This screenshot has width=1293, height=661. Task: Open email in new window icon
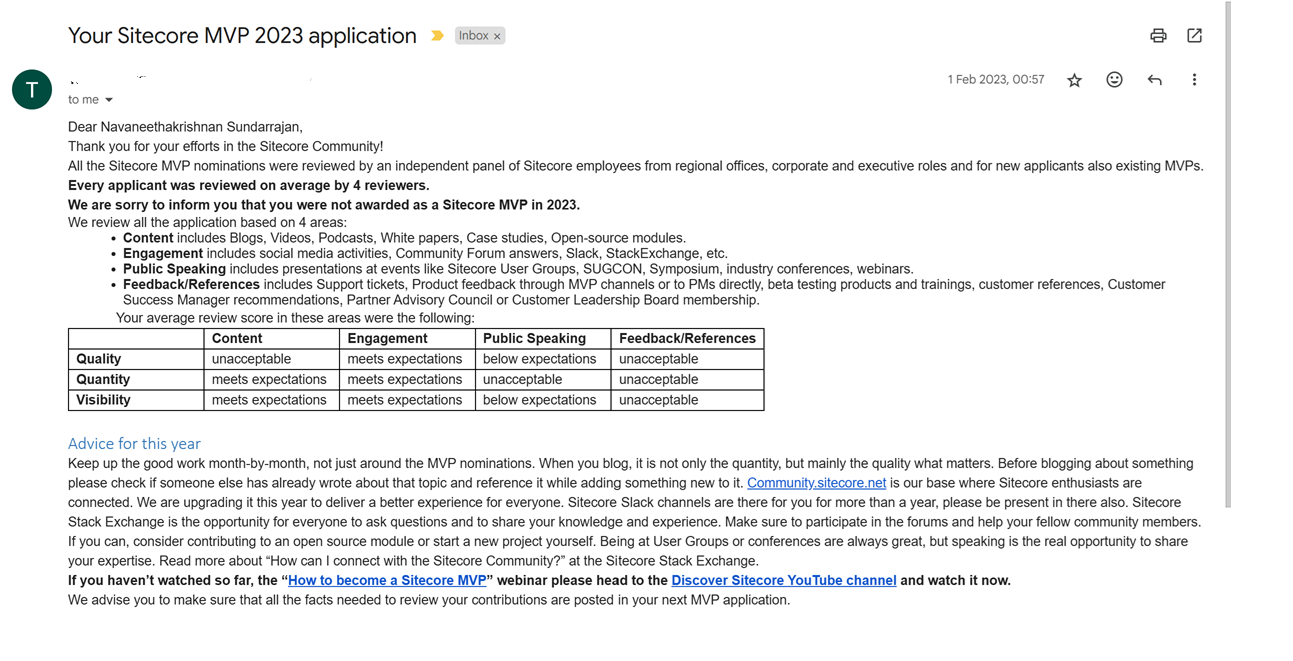tap(1194, 36)
